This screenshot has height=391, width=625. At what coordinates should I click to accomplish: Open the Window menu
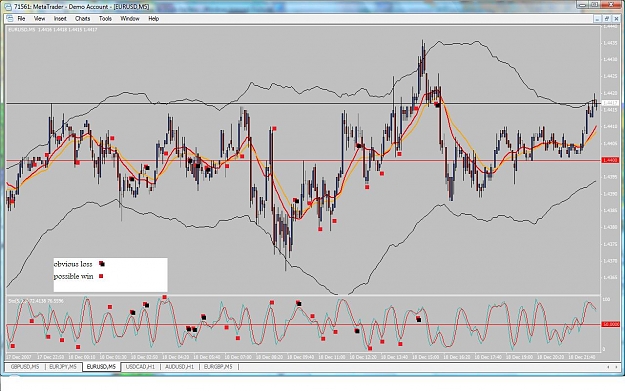(130, 19)
